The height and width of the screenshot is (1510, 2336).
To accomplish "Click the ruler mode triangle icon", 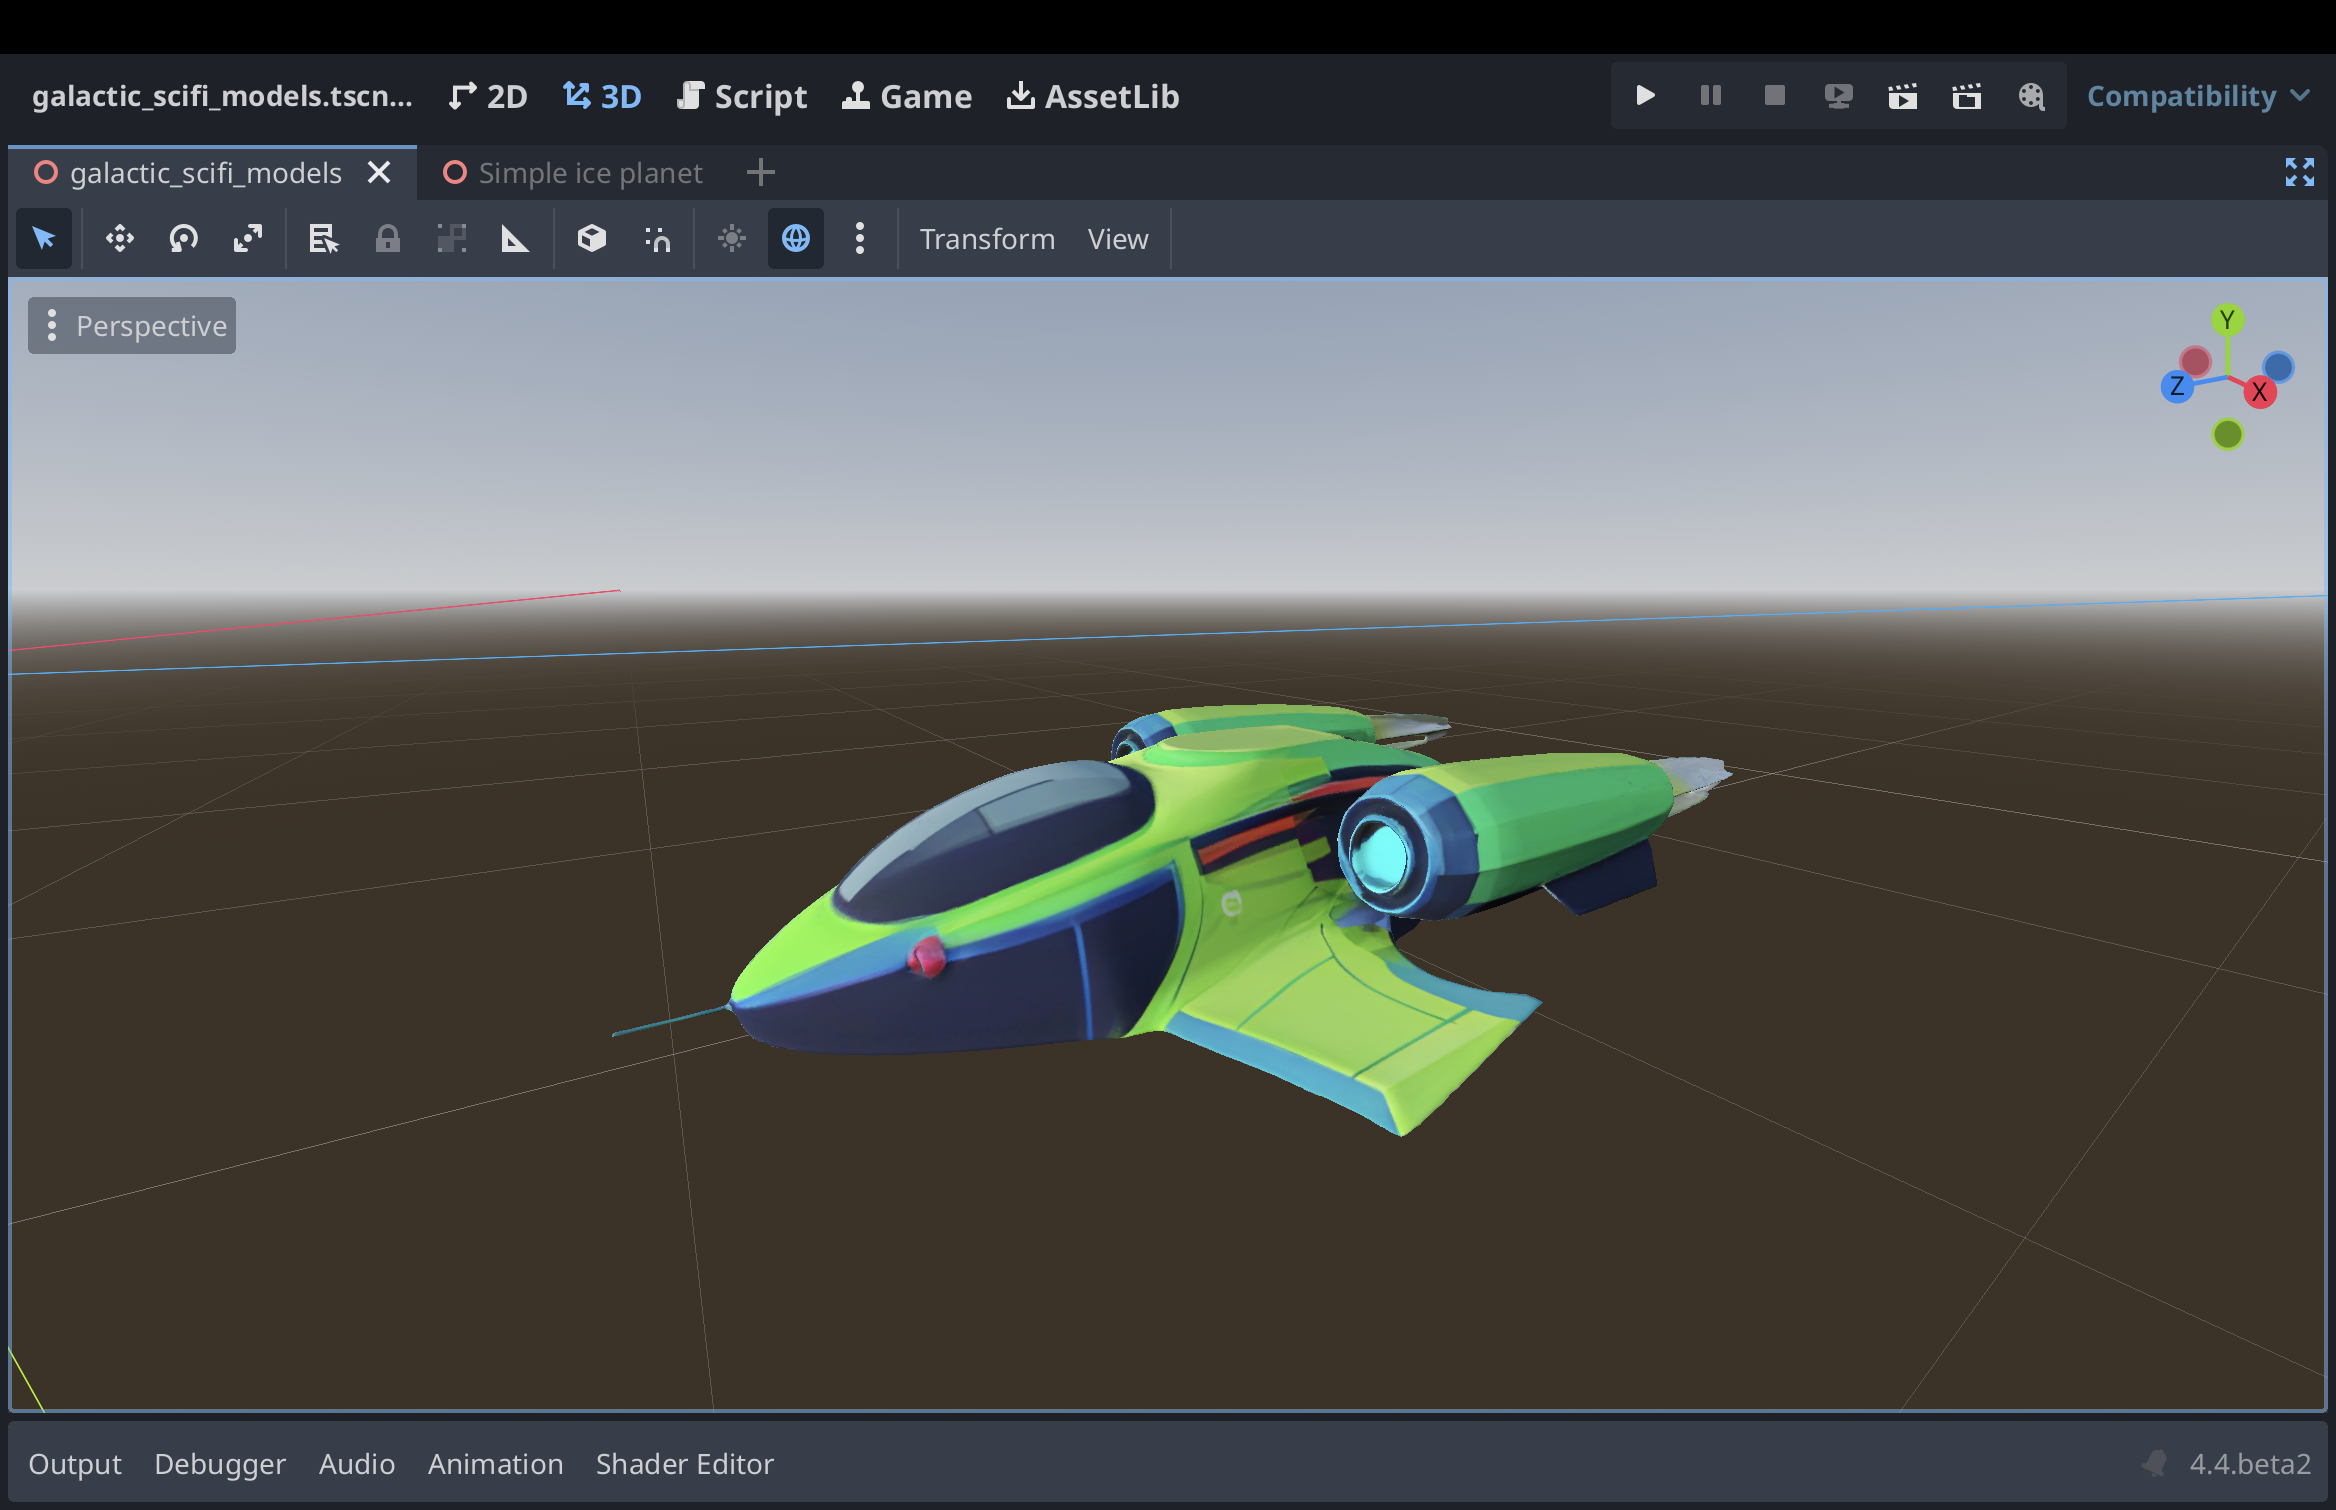I will (x=515, y=239).
